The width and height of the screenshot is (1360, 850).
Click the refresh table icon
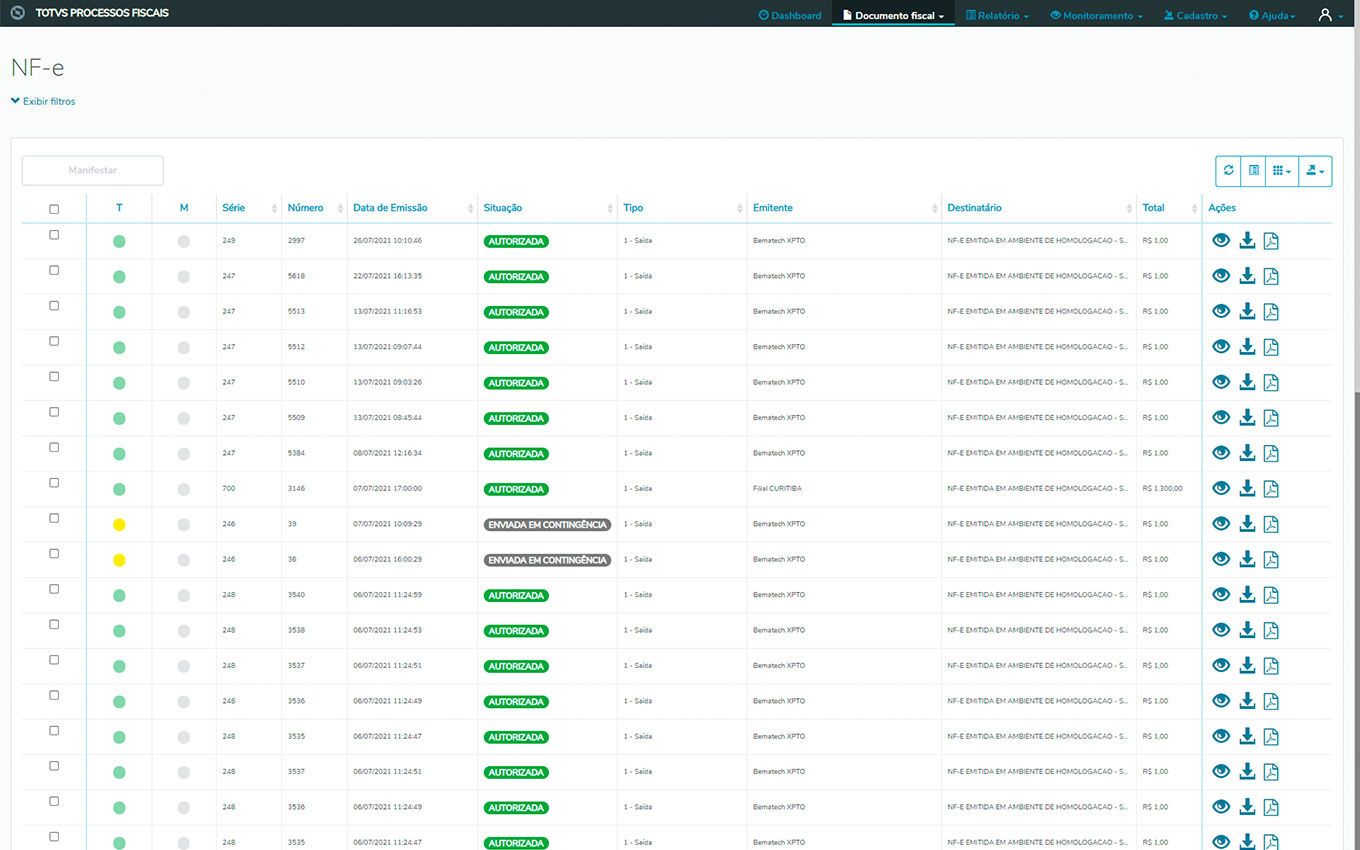coord(1228,171)
